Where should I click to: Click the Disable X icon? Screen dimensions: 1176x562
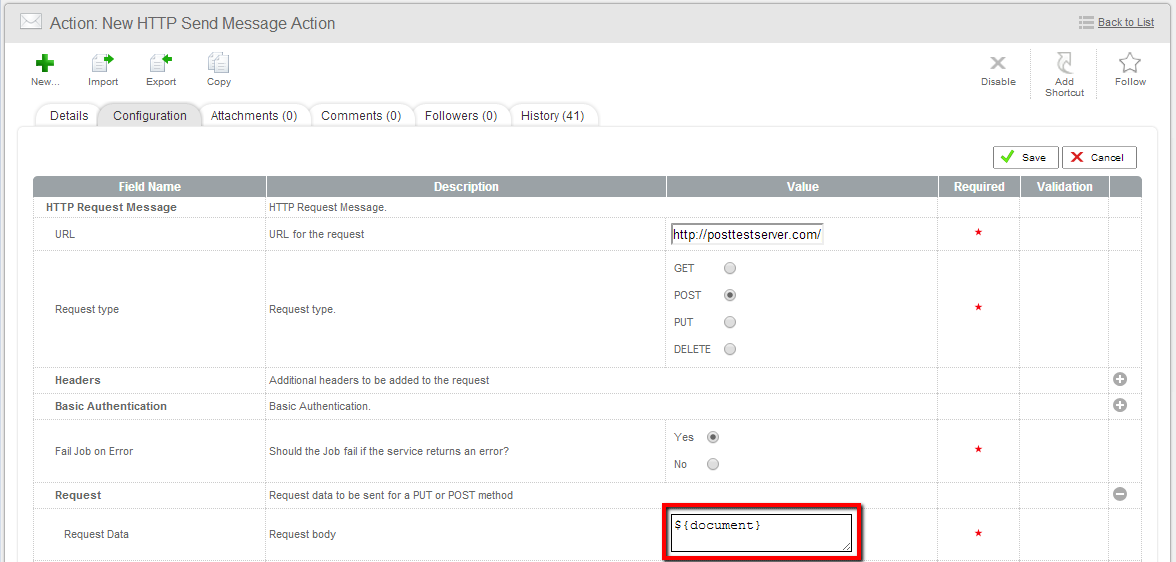(998, 64)
